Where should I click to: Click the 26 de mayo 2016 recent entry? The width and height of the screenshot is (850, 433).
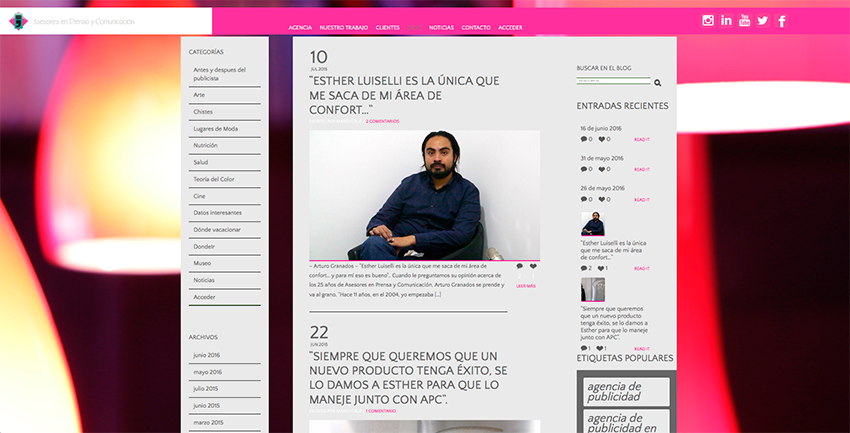coord(602,188)
